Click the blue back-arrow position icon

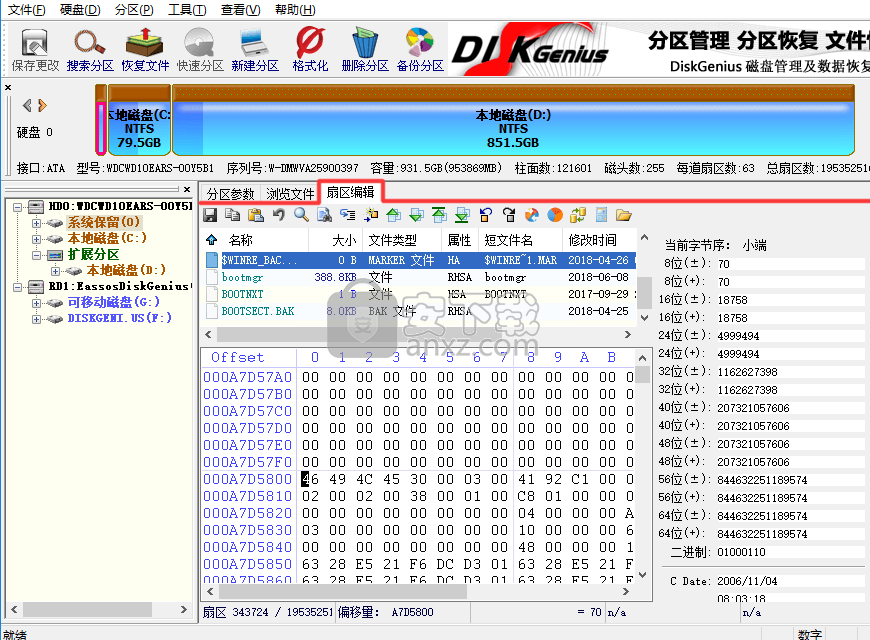[485, 215]
